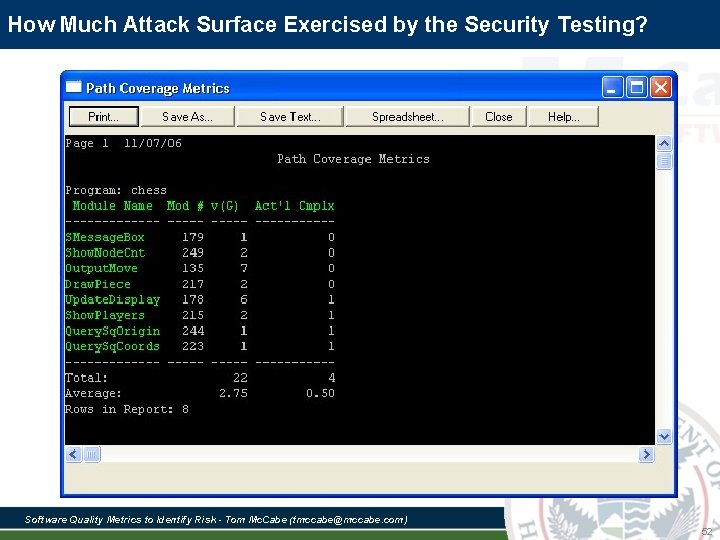Select the UpdateDisplay module name
The height and width of the screenshot is (540, 720).
point(112,300)
